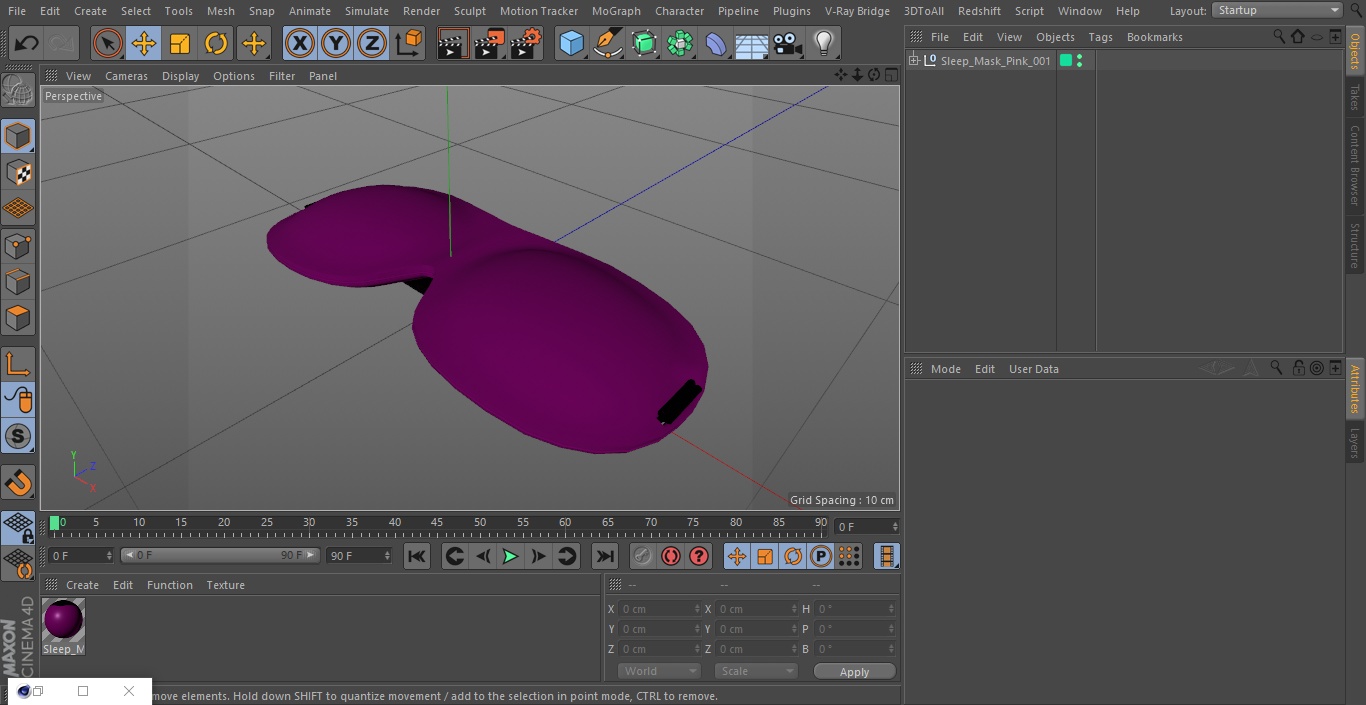Screen dimensions: 1366x705
Task: Click Record Active Objects button
Action: click(x=642, y=556)
